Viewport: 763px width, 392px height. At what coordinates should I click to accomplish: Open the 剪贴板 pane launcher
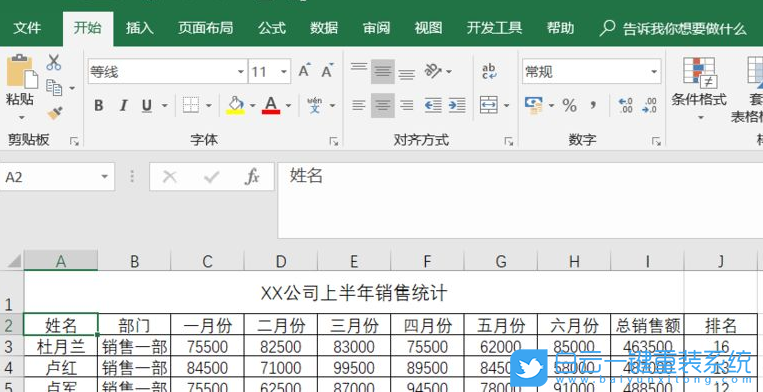74,142
